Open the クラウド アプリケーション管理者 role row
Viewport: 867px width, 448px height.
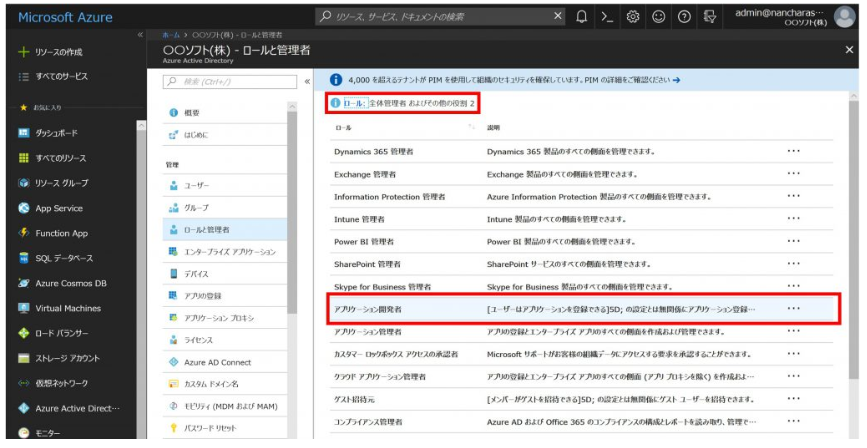(x=582, y=377)
